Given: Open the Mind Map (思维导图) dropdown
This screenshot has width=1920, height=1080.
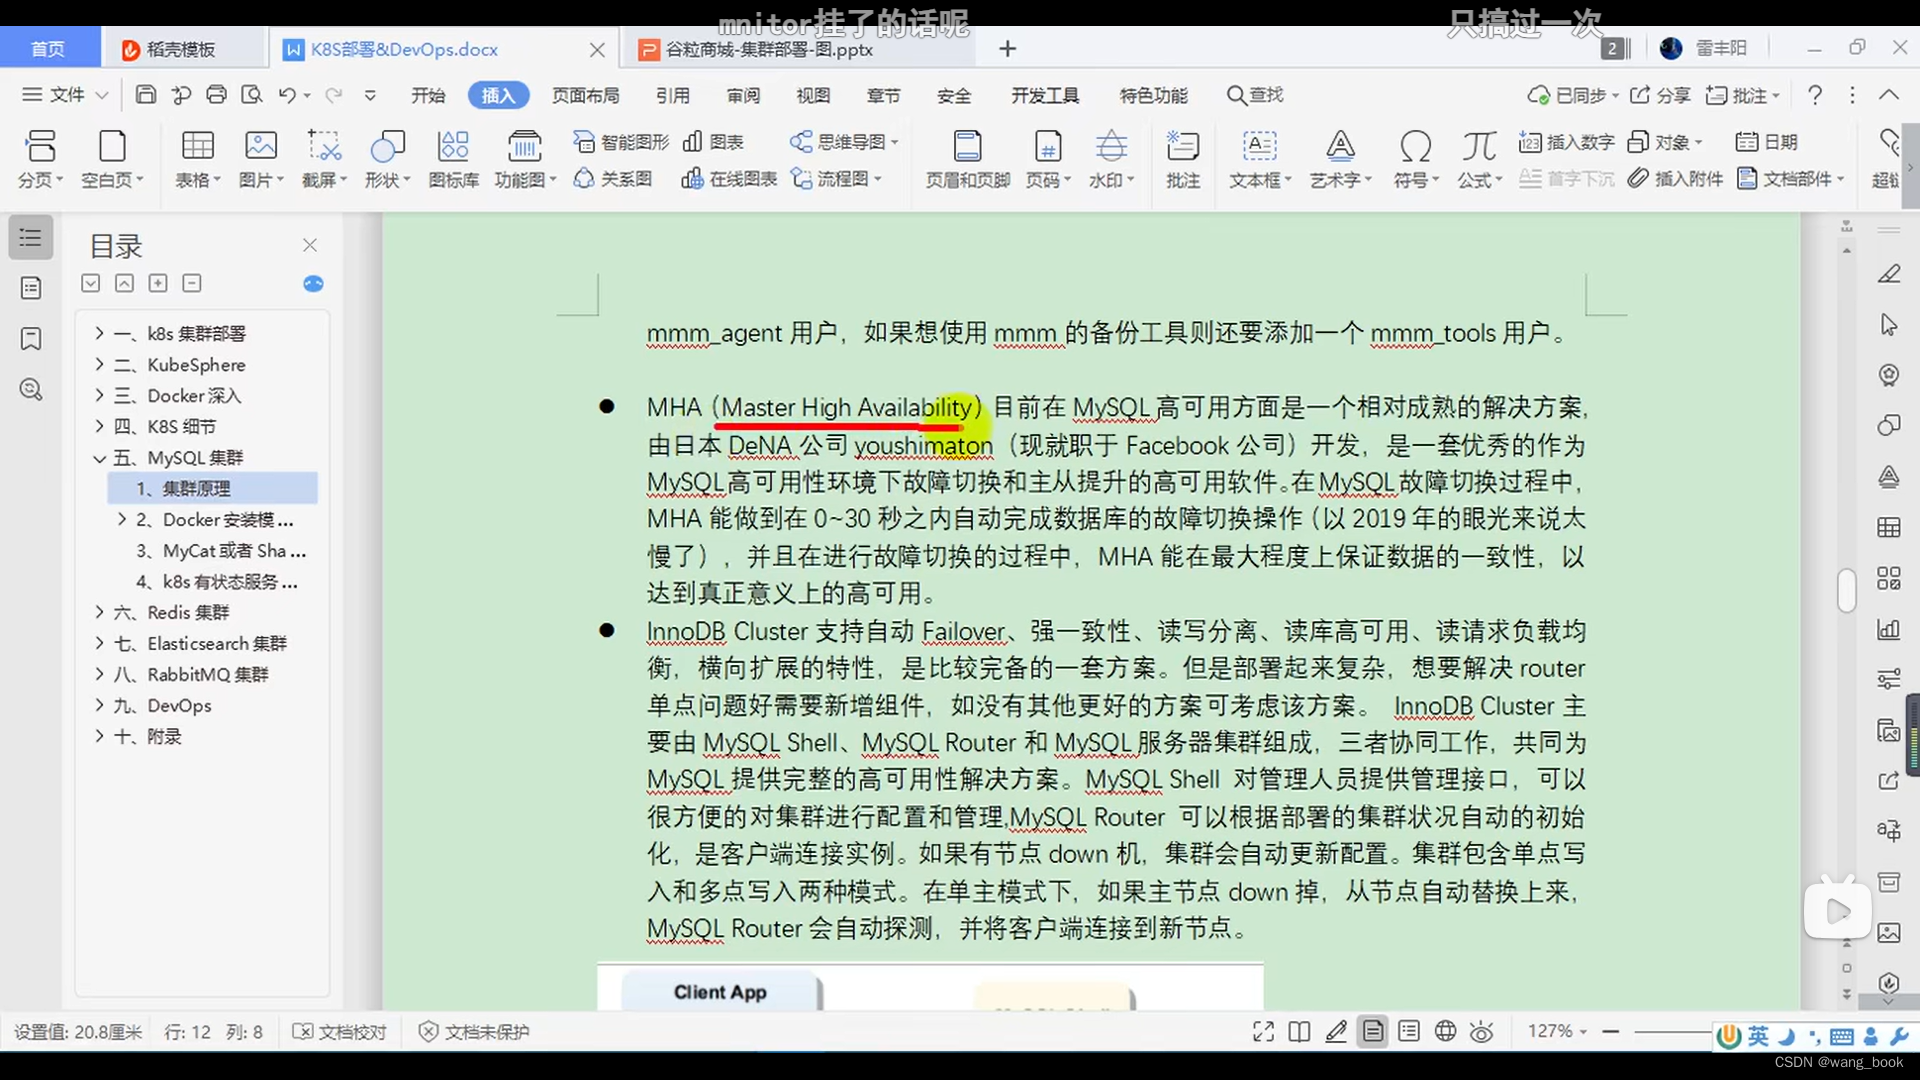Looking at the screenshot, I should tap(844, 142).
